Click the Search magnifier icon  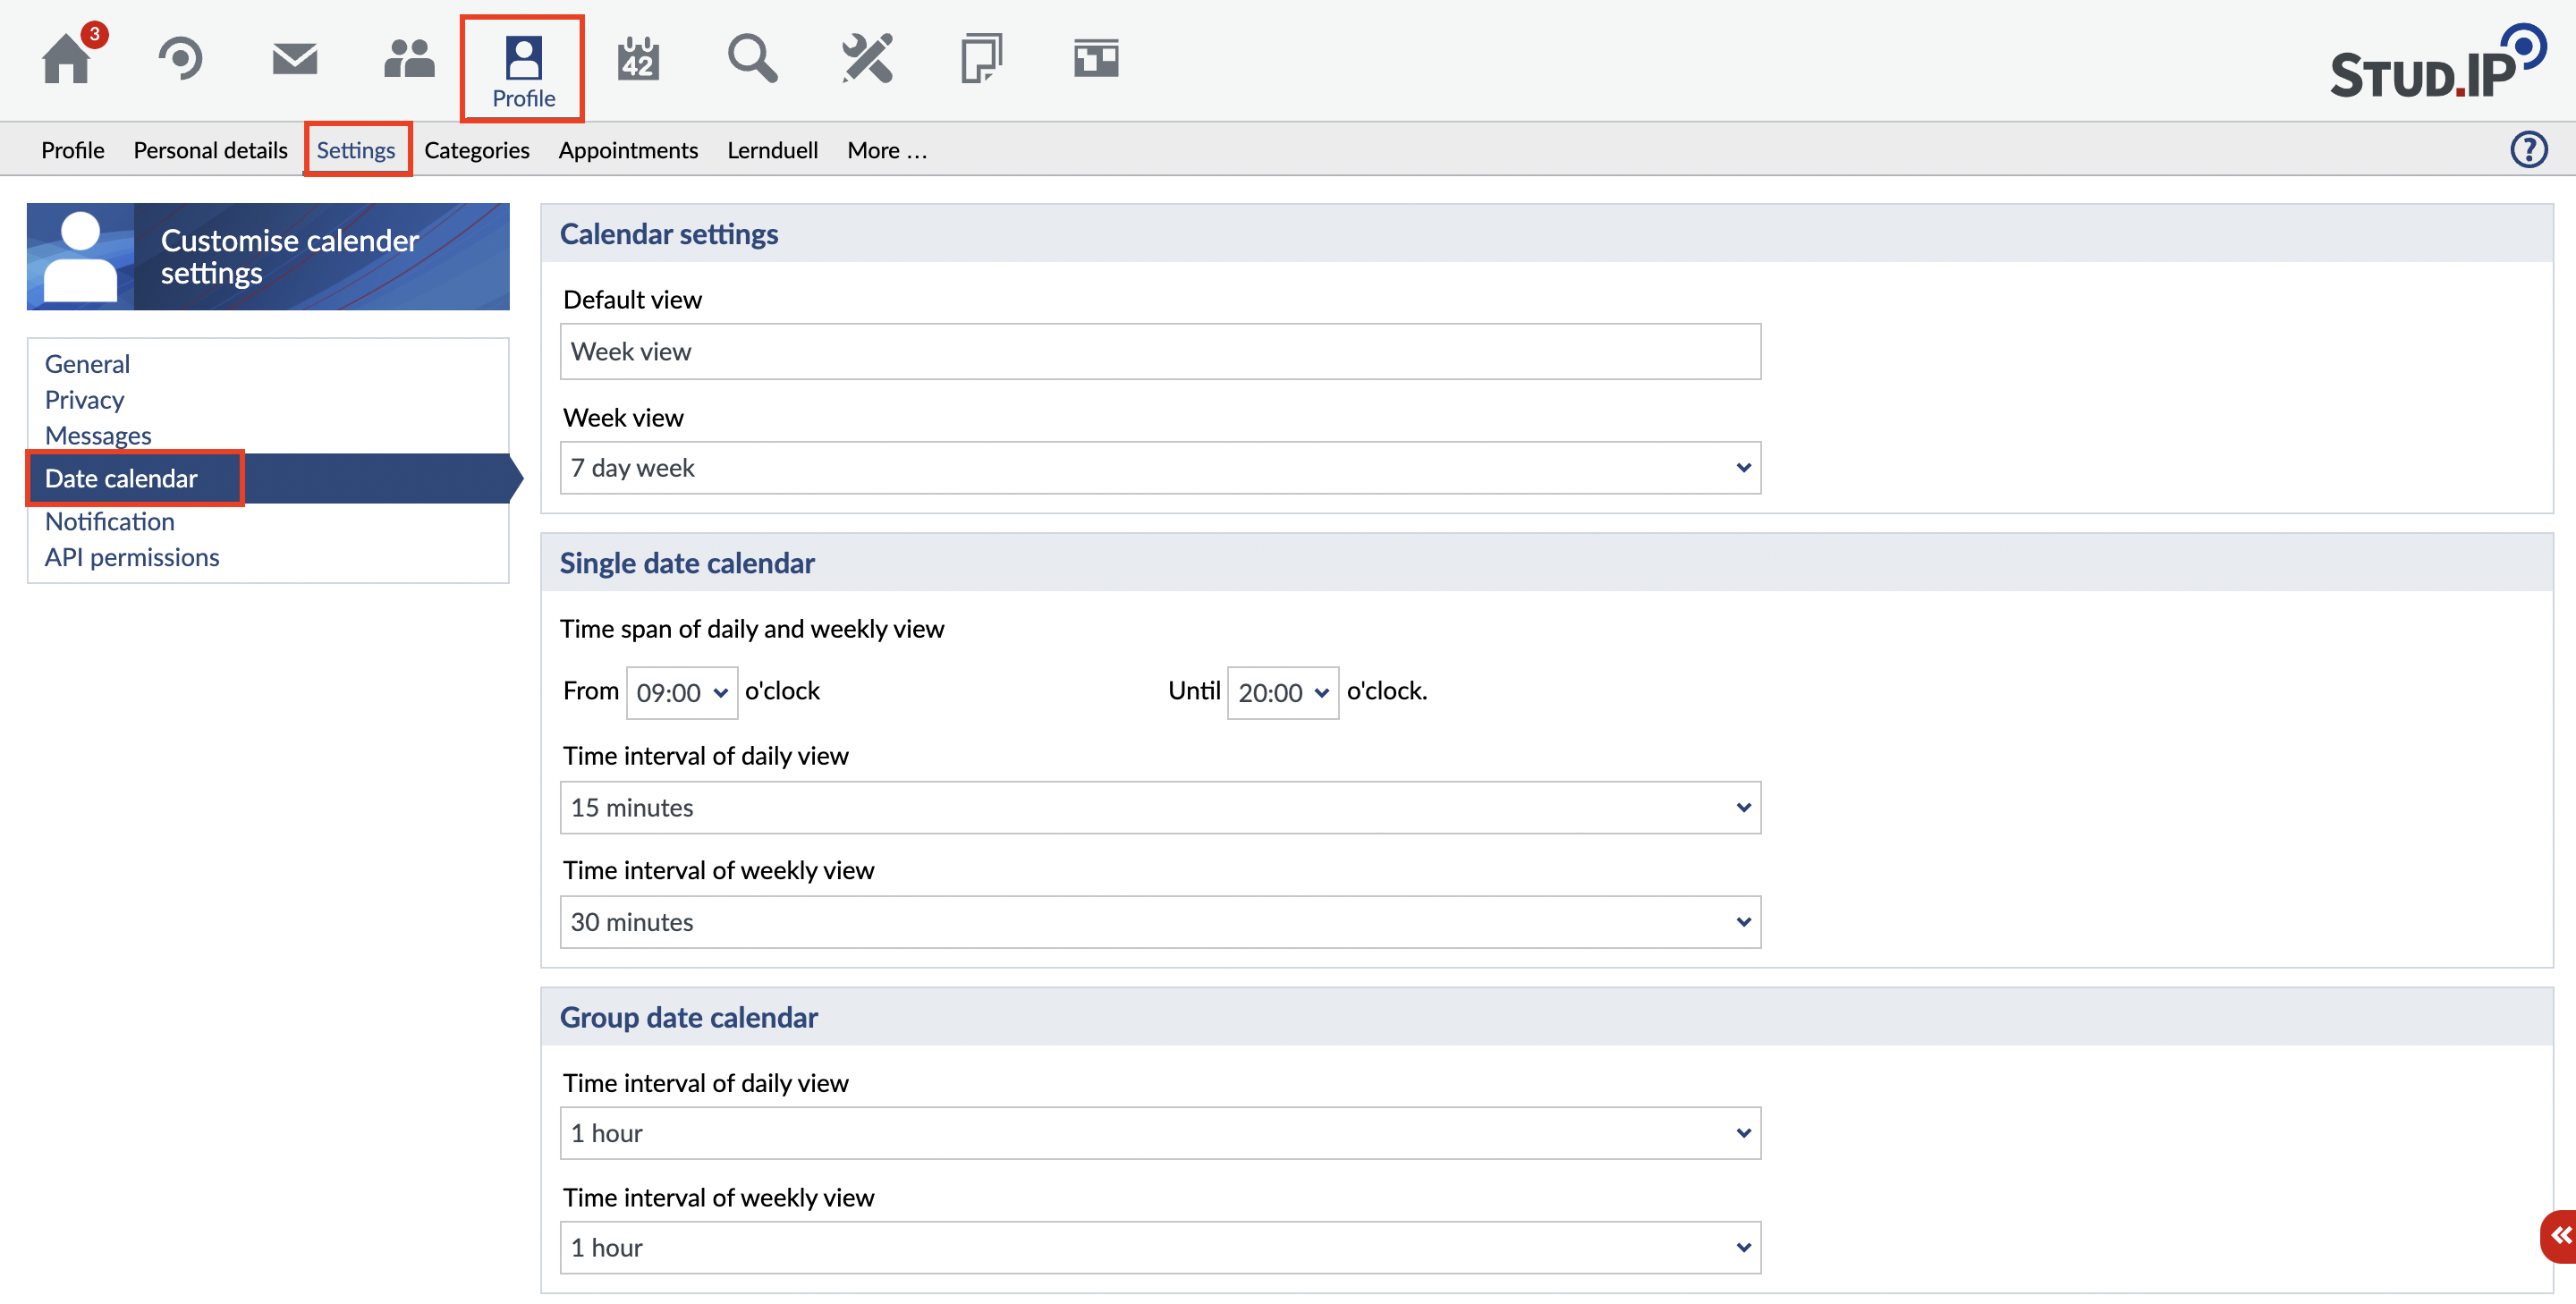pos(752,60)
